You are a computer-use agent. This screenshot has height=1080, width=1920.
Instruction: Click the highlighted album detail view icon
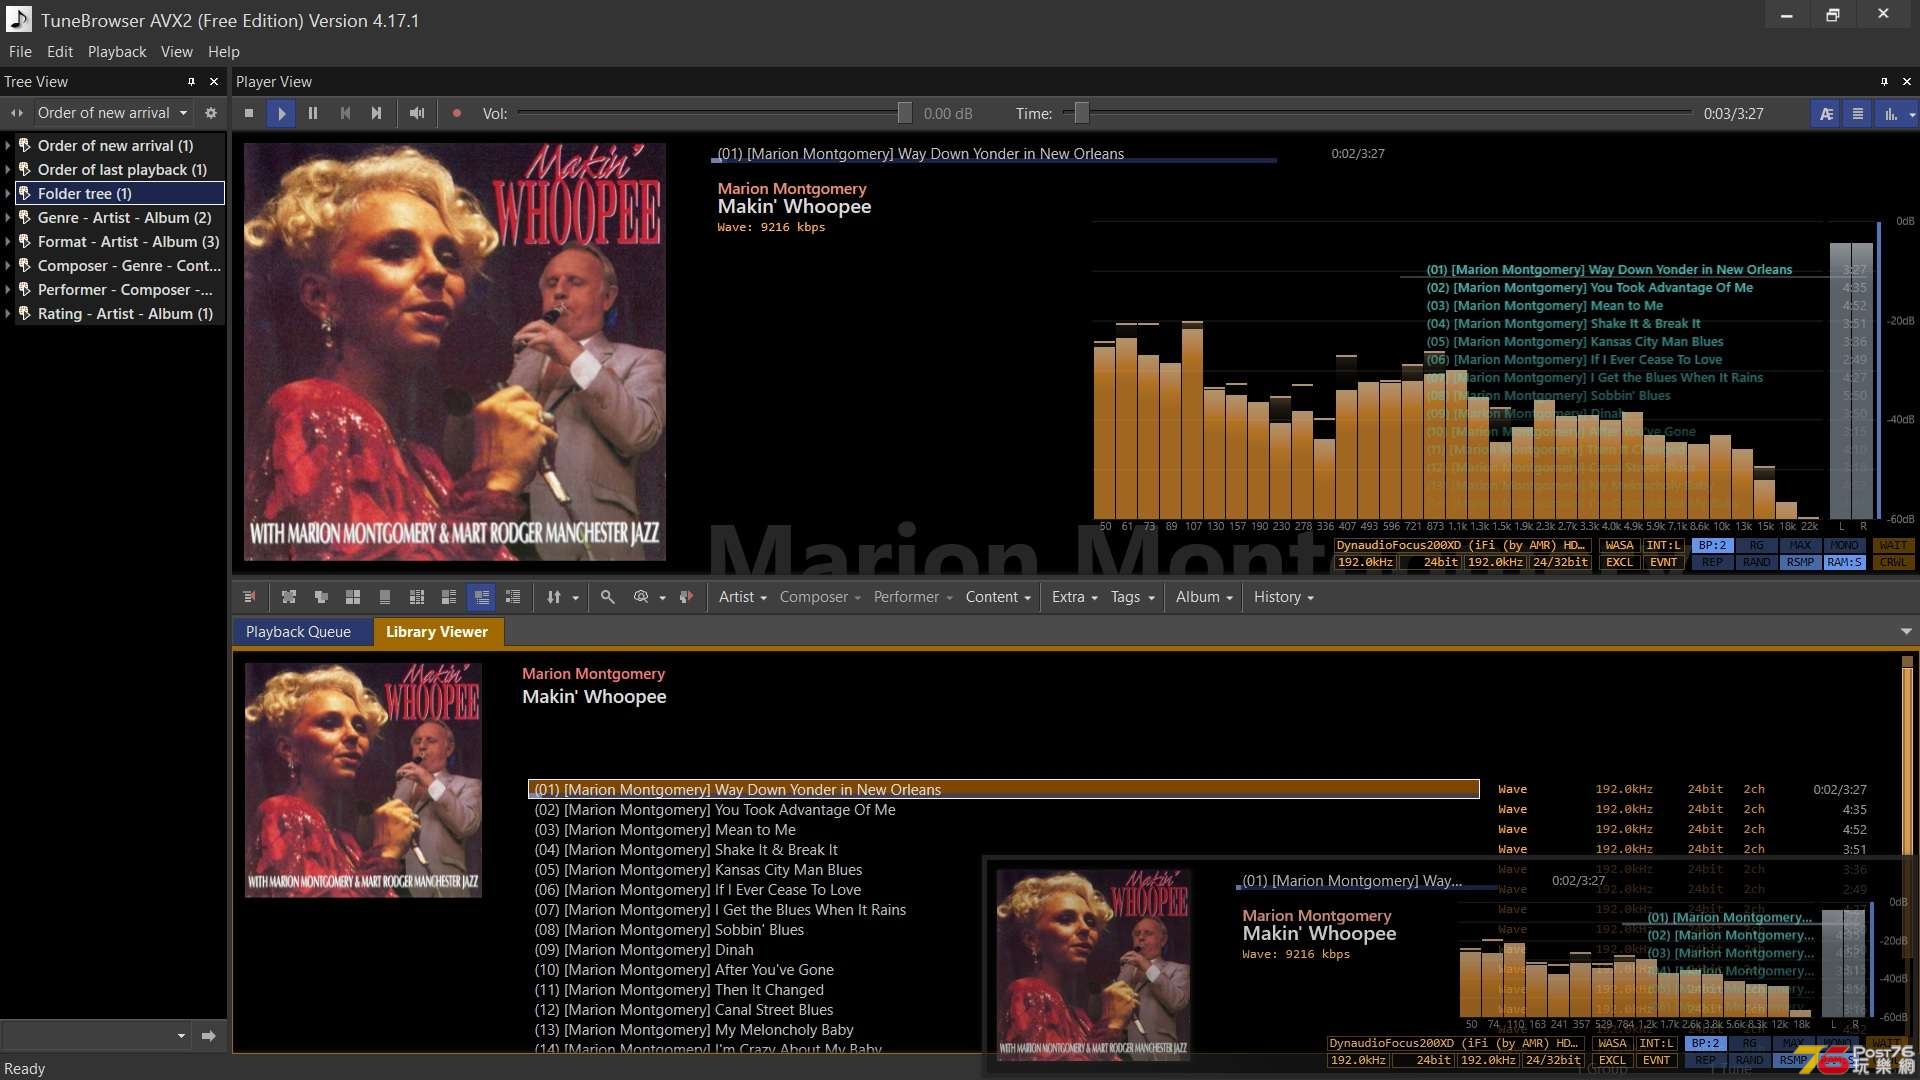click(481, 597)
